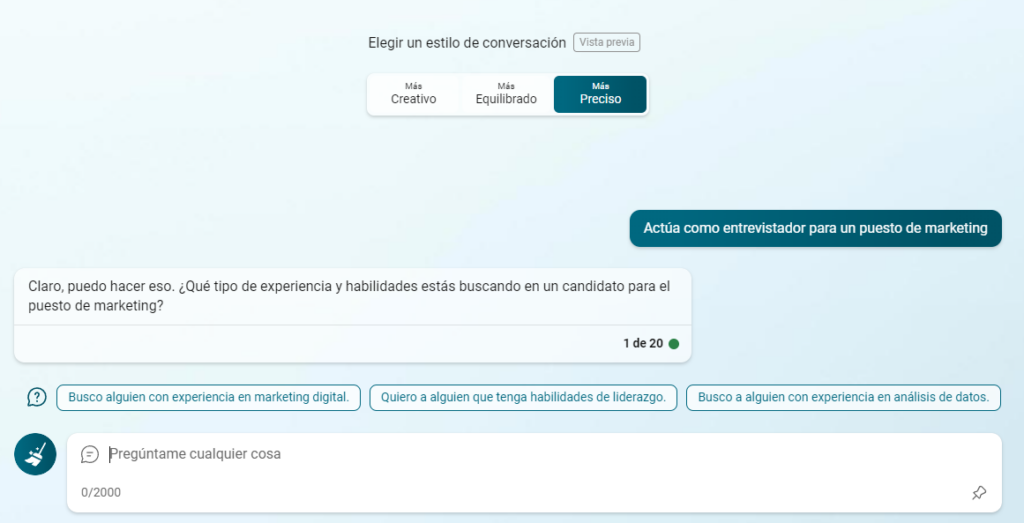
Task: Click the 0/2000 character counter
Action: click(101, 492)
